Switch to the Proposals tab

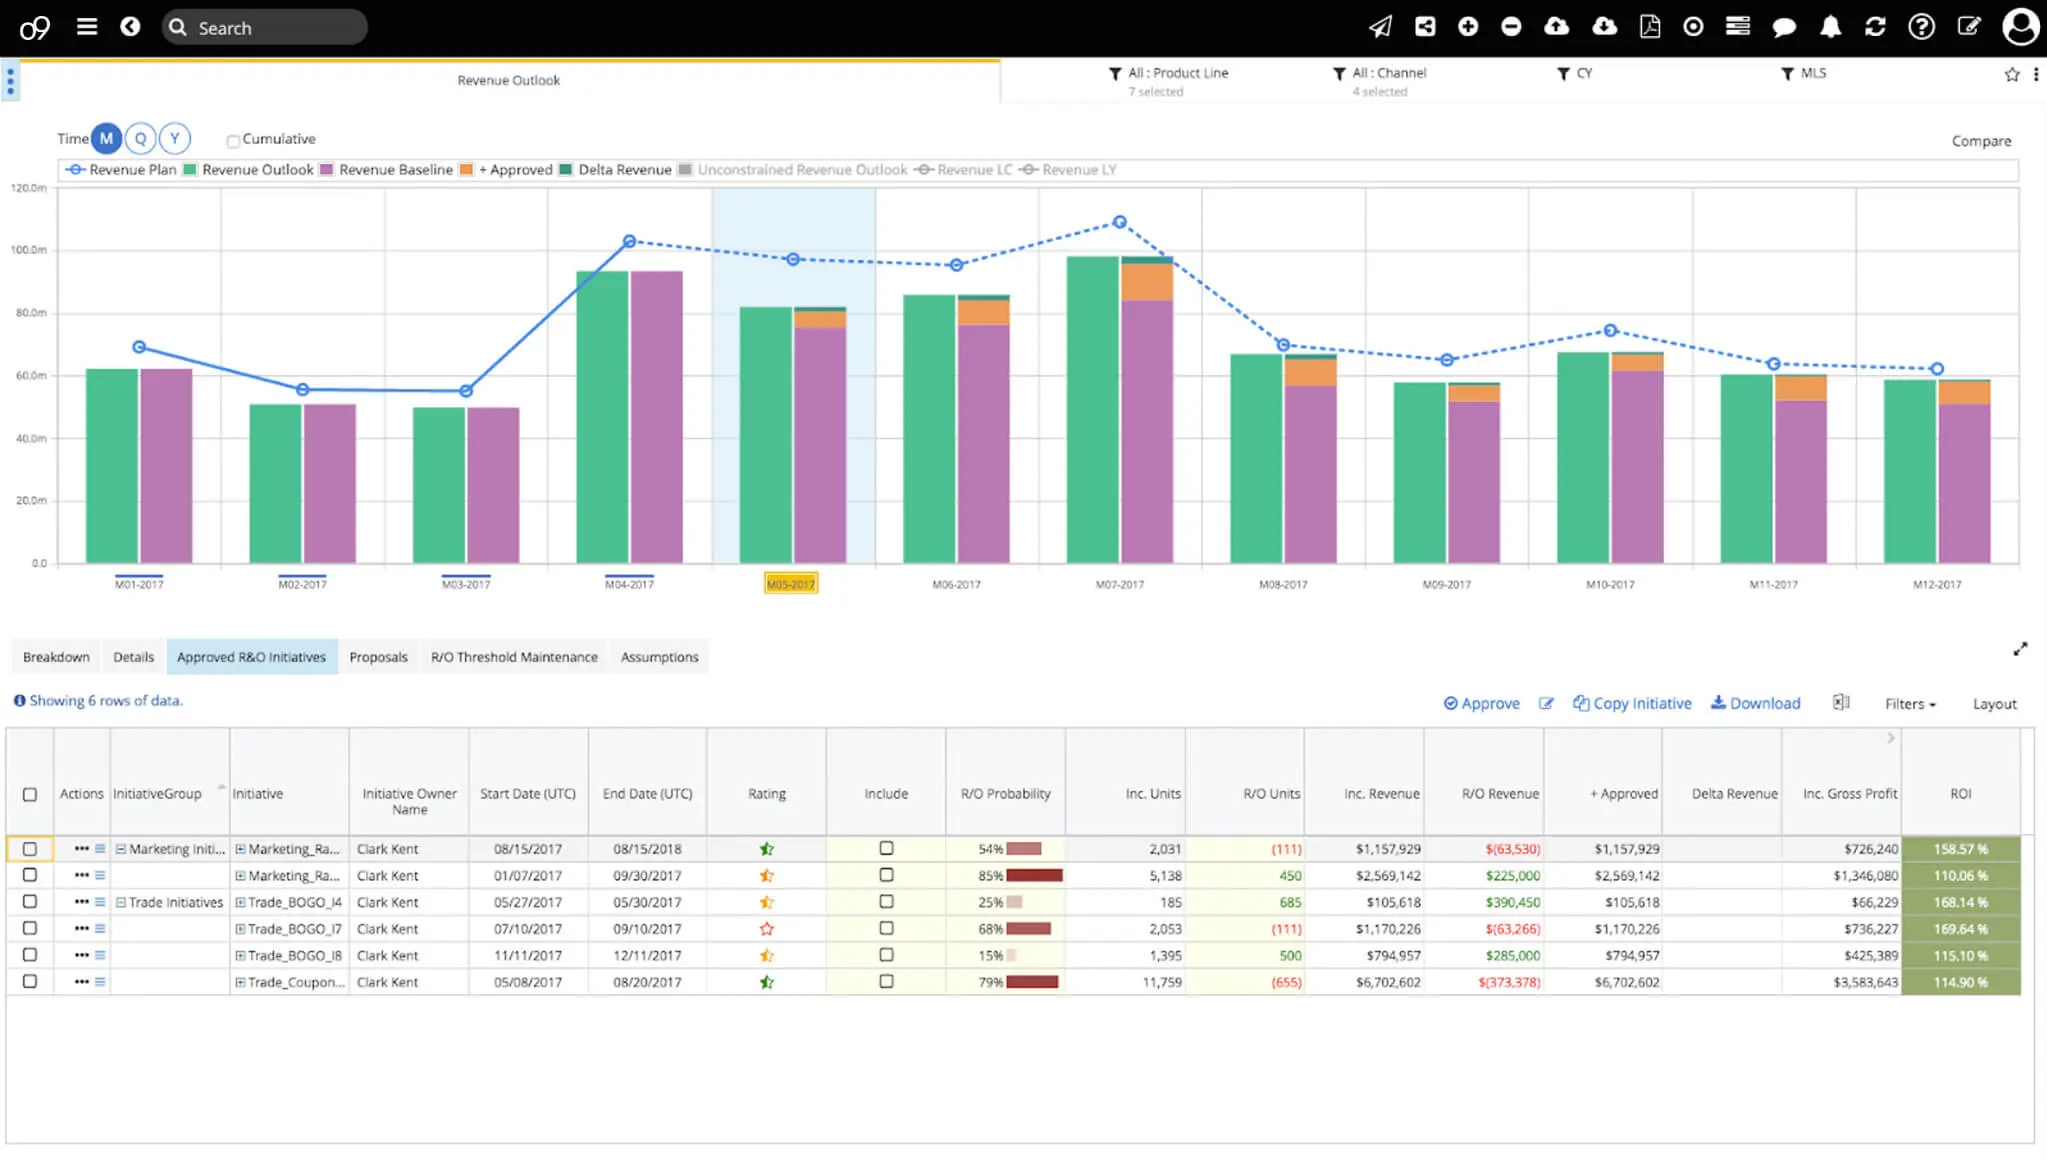tap(378, 657)
